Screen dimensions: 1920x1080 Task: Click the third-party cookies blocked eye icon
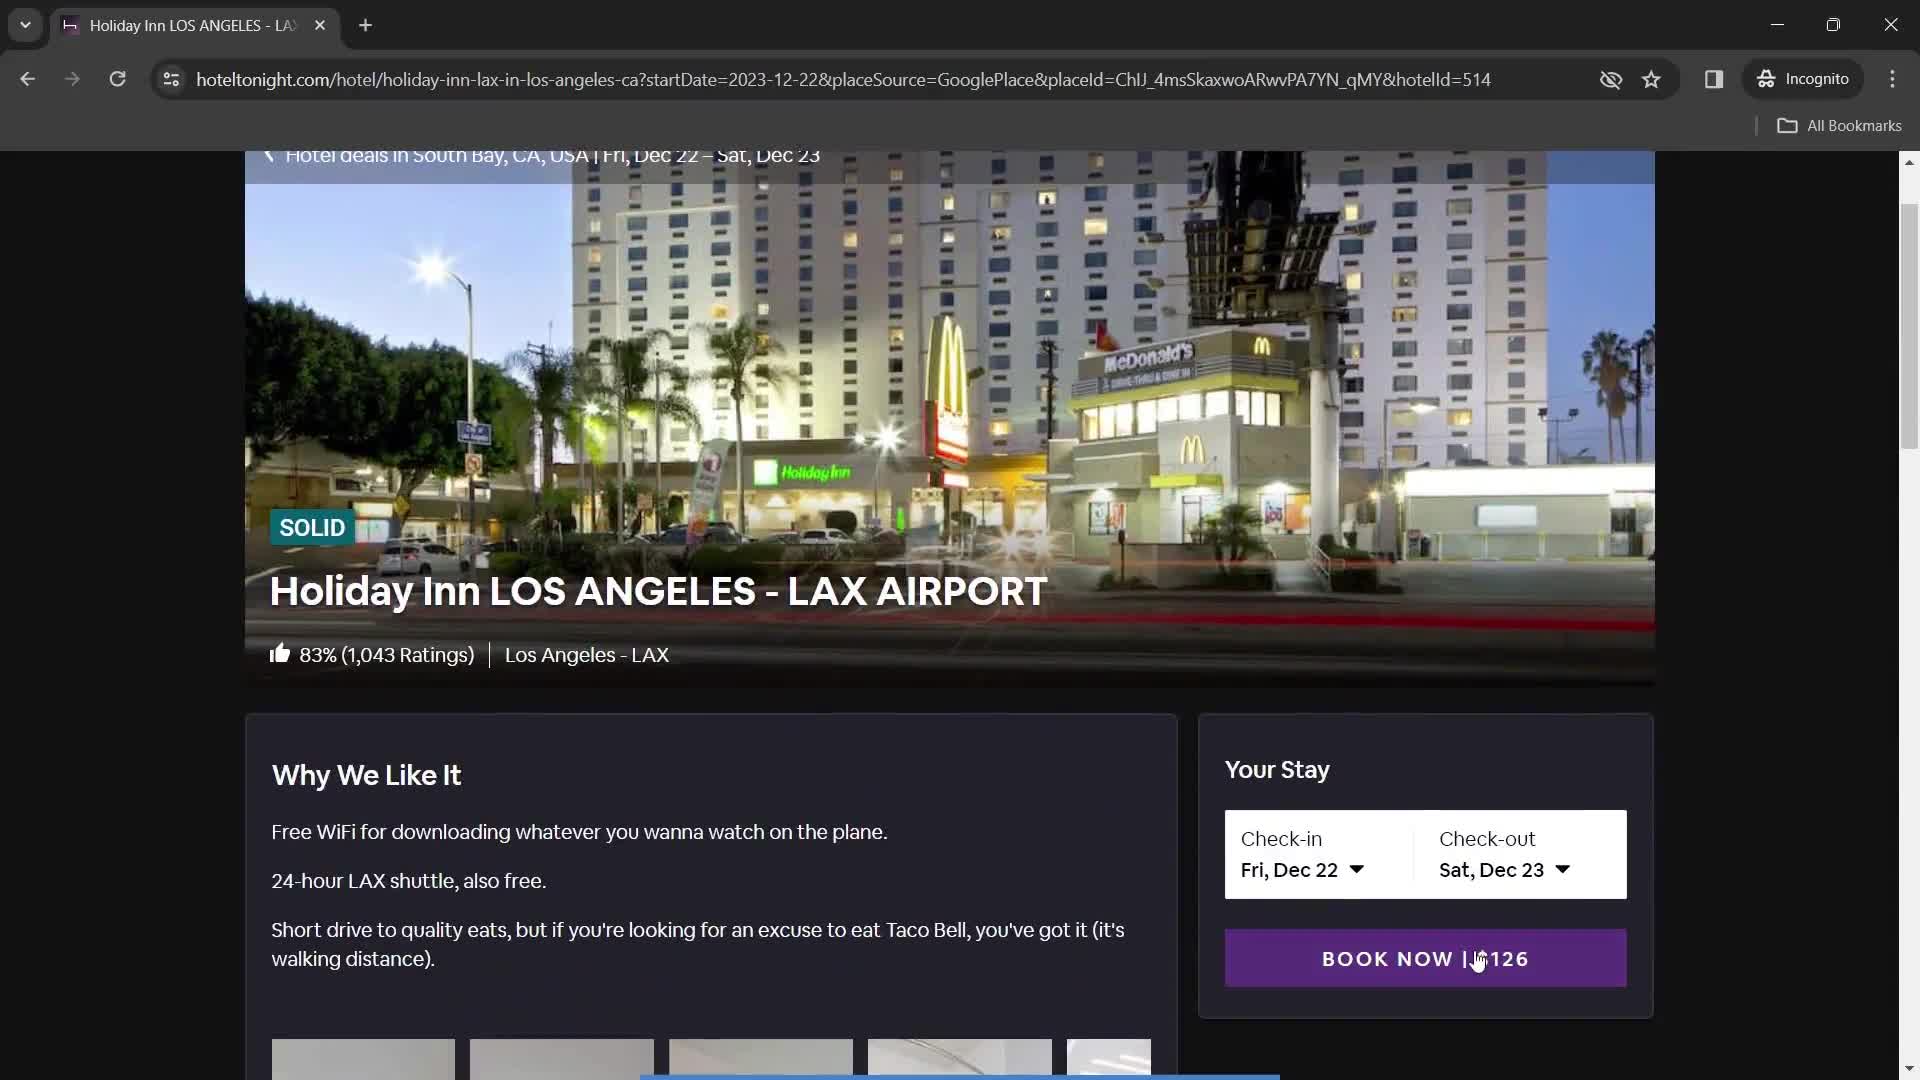tap(1610, 79)
